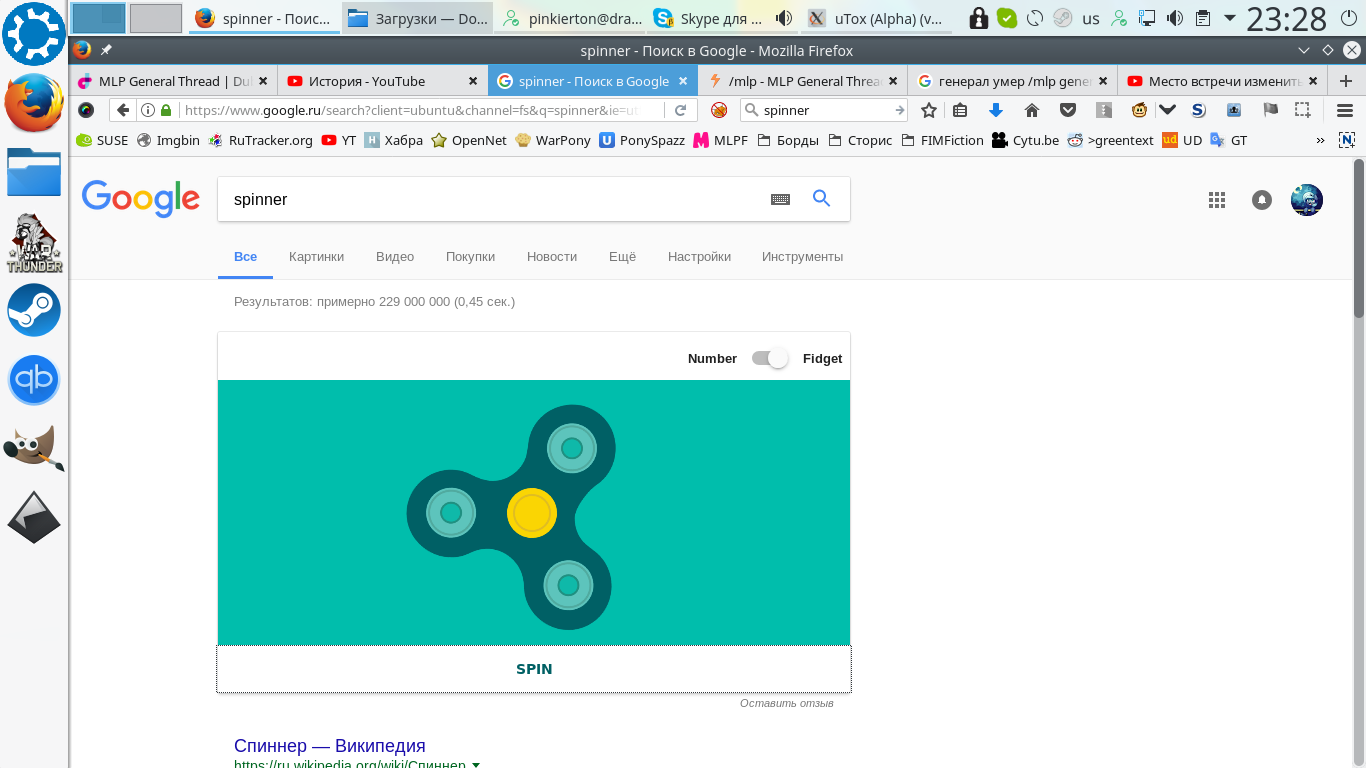Launch War Thunder from the left dock
Screen dimensions: 1366x768
(34, 243)
